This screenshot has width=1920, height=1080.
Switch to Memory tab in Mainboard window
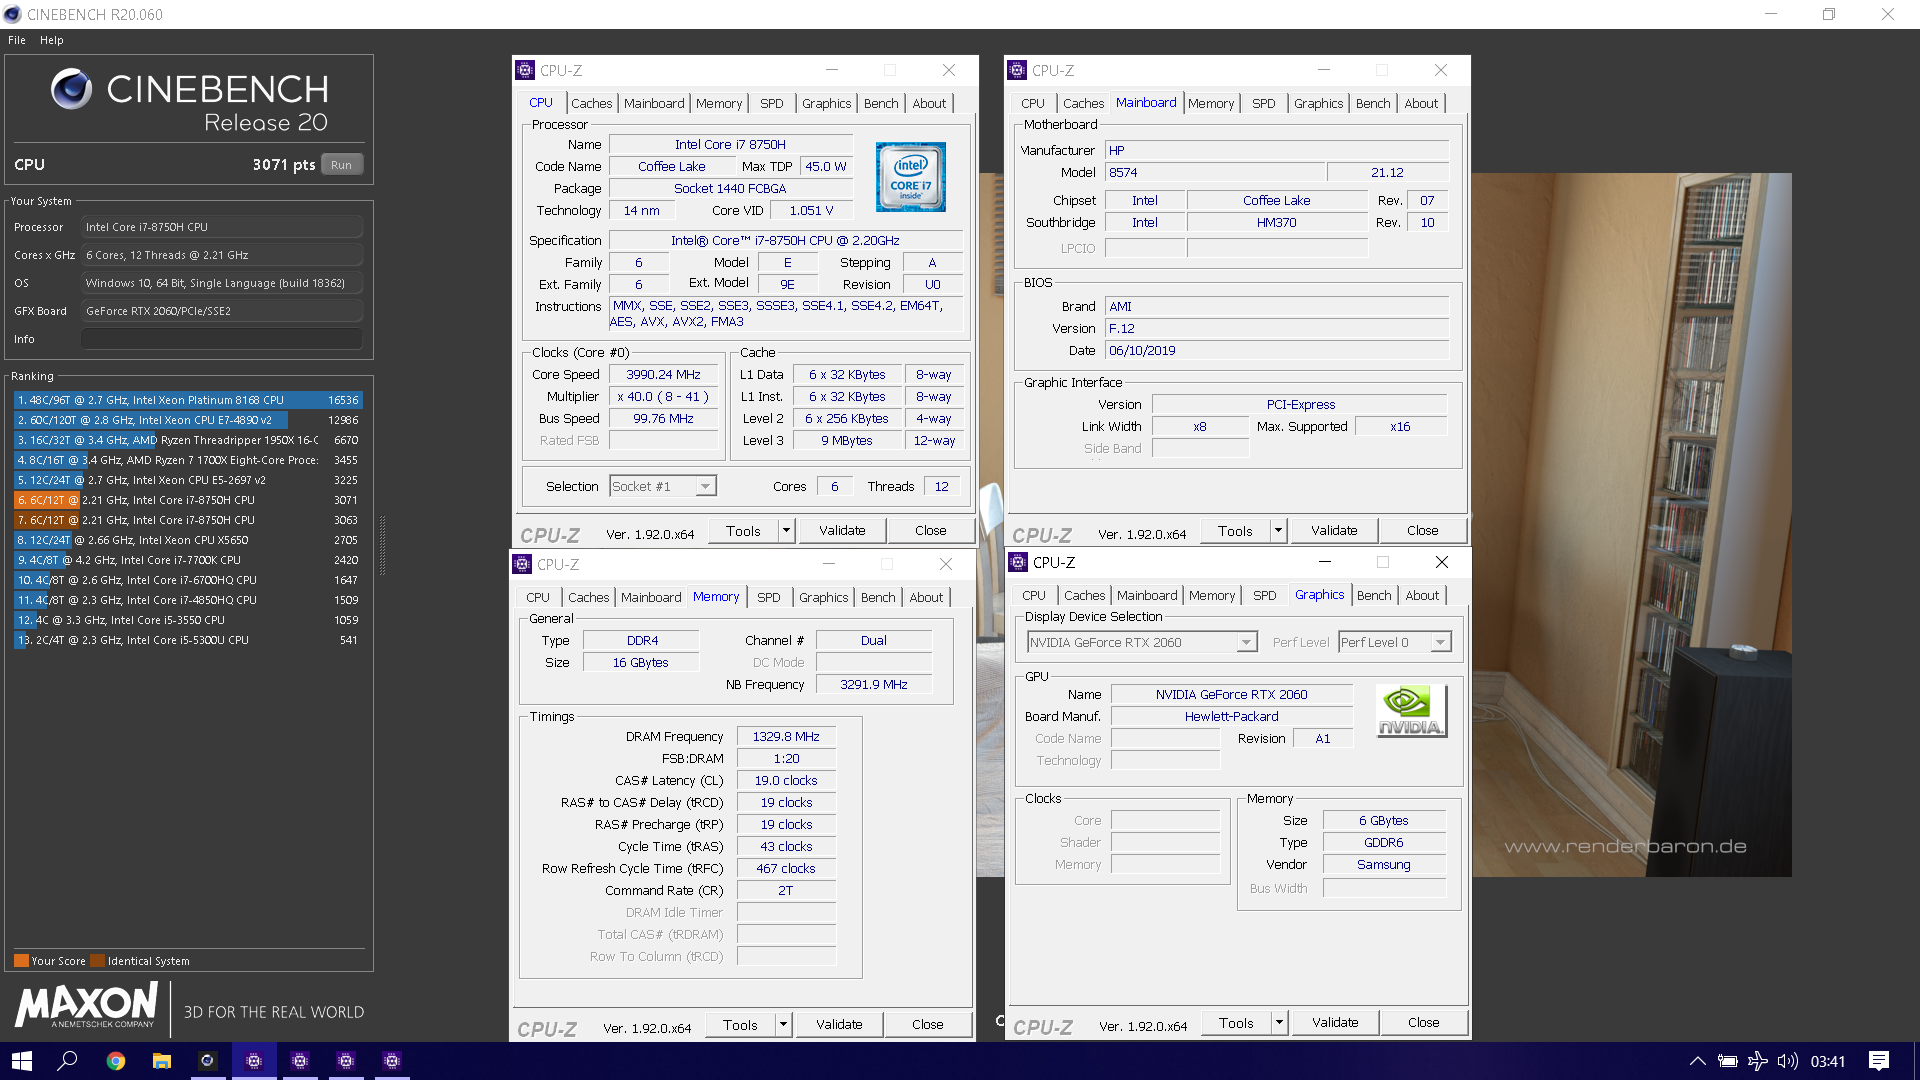coord(1211,103)
